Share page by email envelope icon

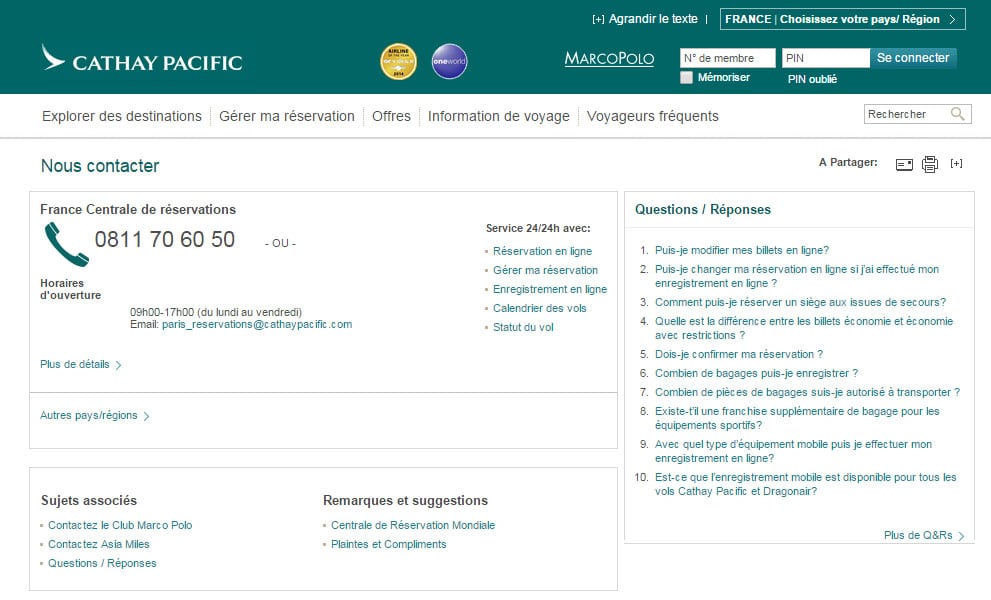pyautogui.click(x=904, y=164)
